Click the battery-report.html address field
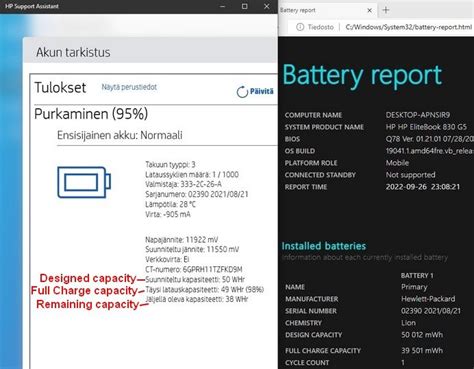474x369 pixels. pos(409,27)
